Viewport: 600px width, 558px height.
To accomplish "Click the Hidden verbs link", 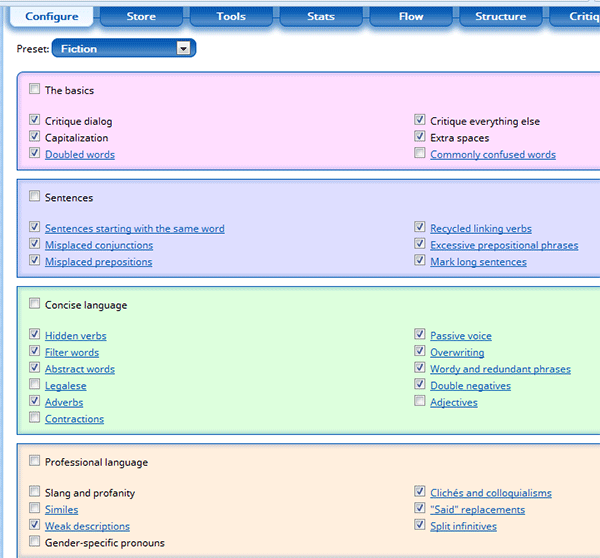I will point(75,336).
